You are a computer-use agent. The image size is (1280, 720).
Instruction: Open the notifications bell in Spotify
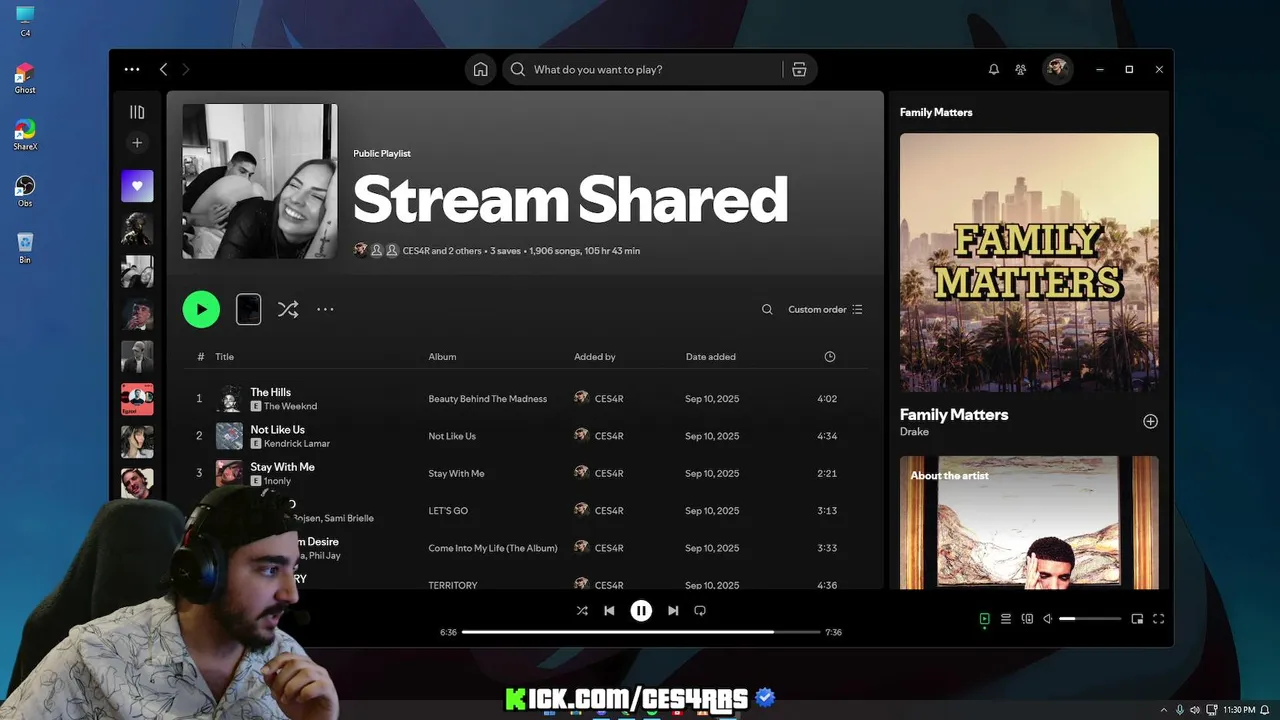pyautogui.click(x=994, y=69)
